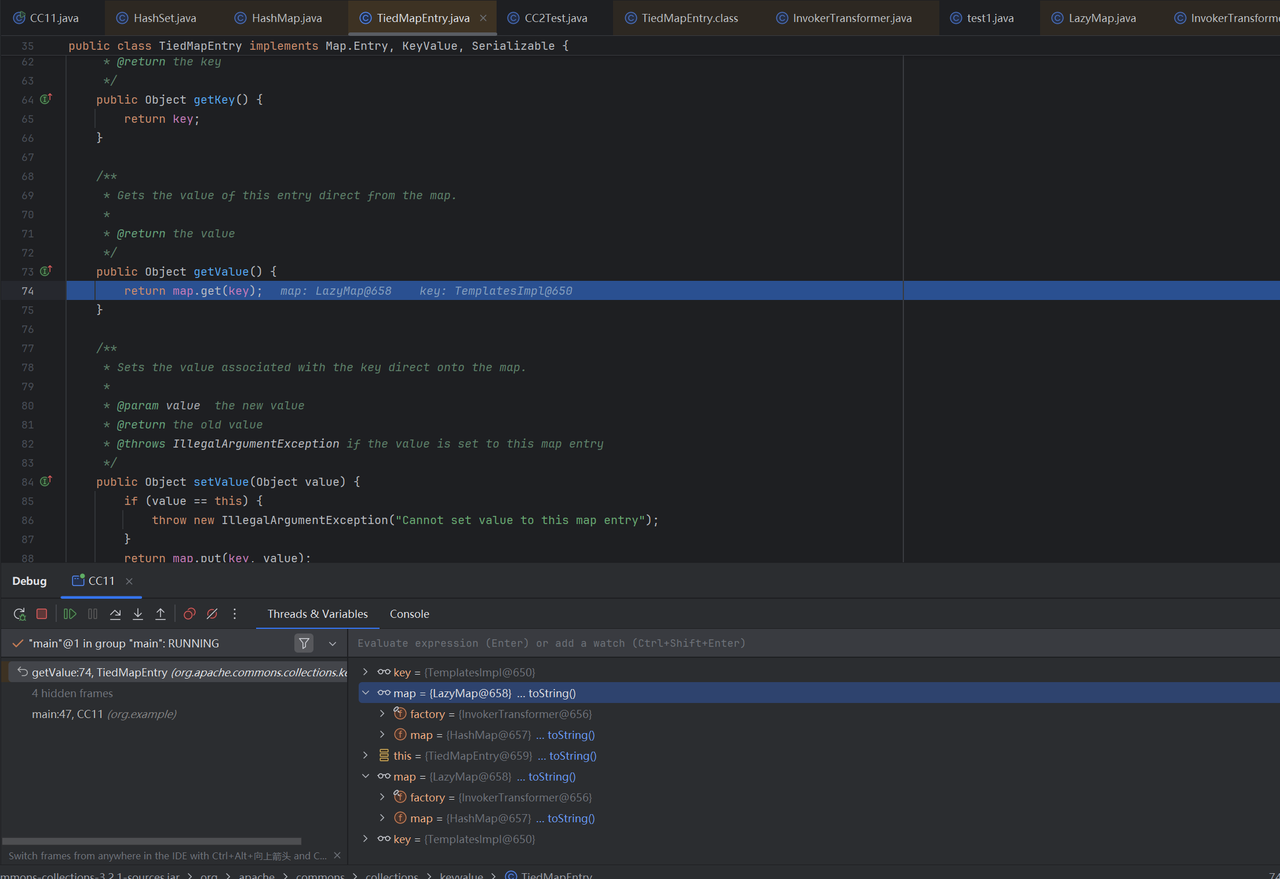
Task: Collapse the highlighted map LazyMap node
Action: (366, 693)
